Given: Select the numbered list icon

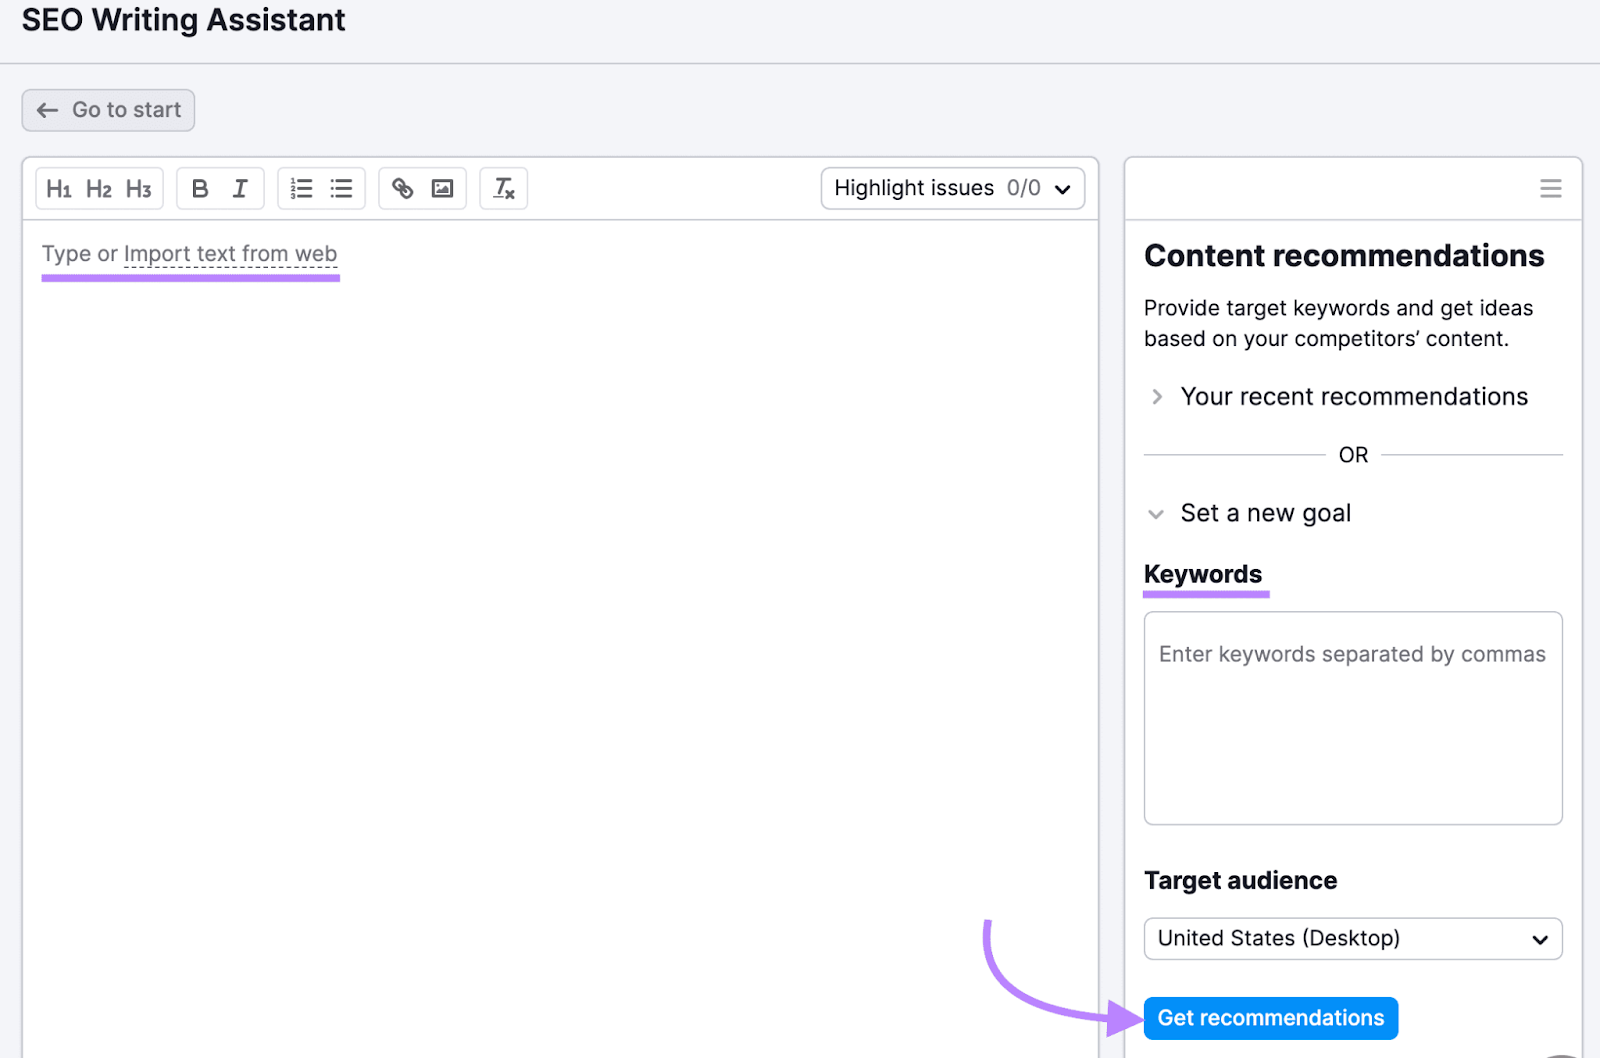Looking at the screenshot, I should (301, 188).
